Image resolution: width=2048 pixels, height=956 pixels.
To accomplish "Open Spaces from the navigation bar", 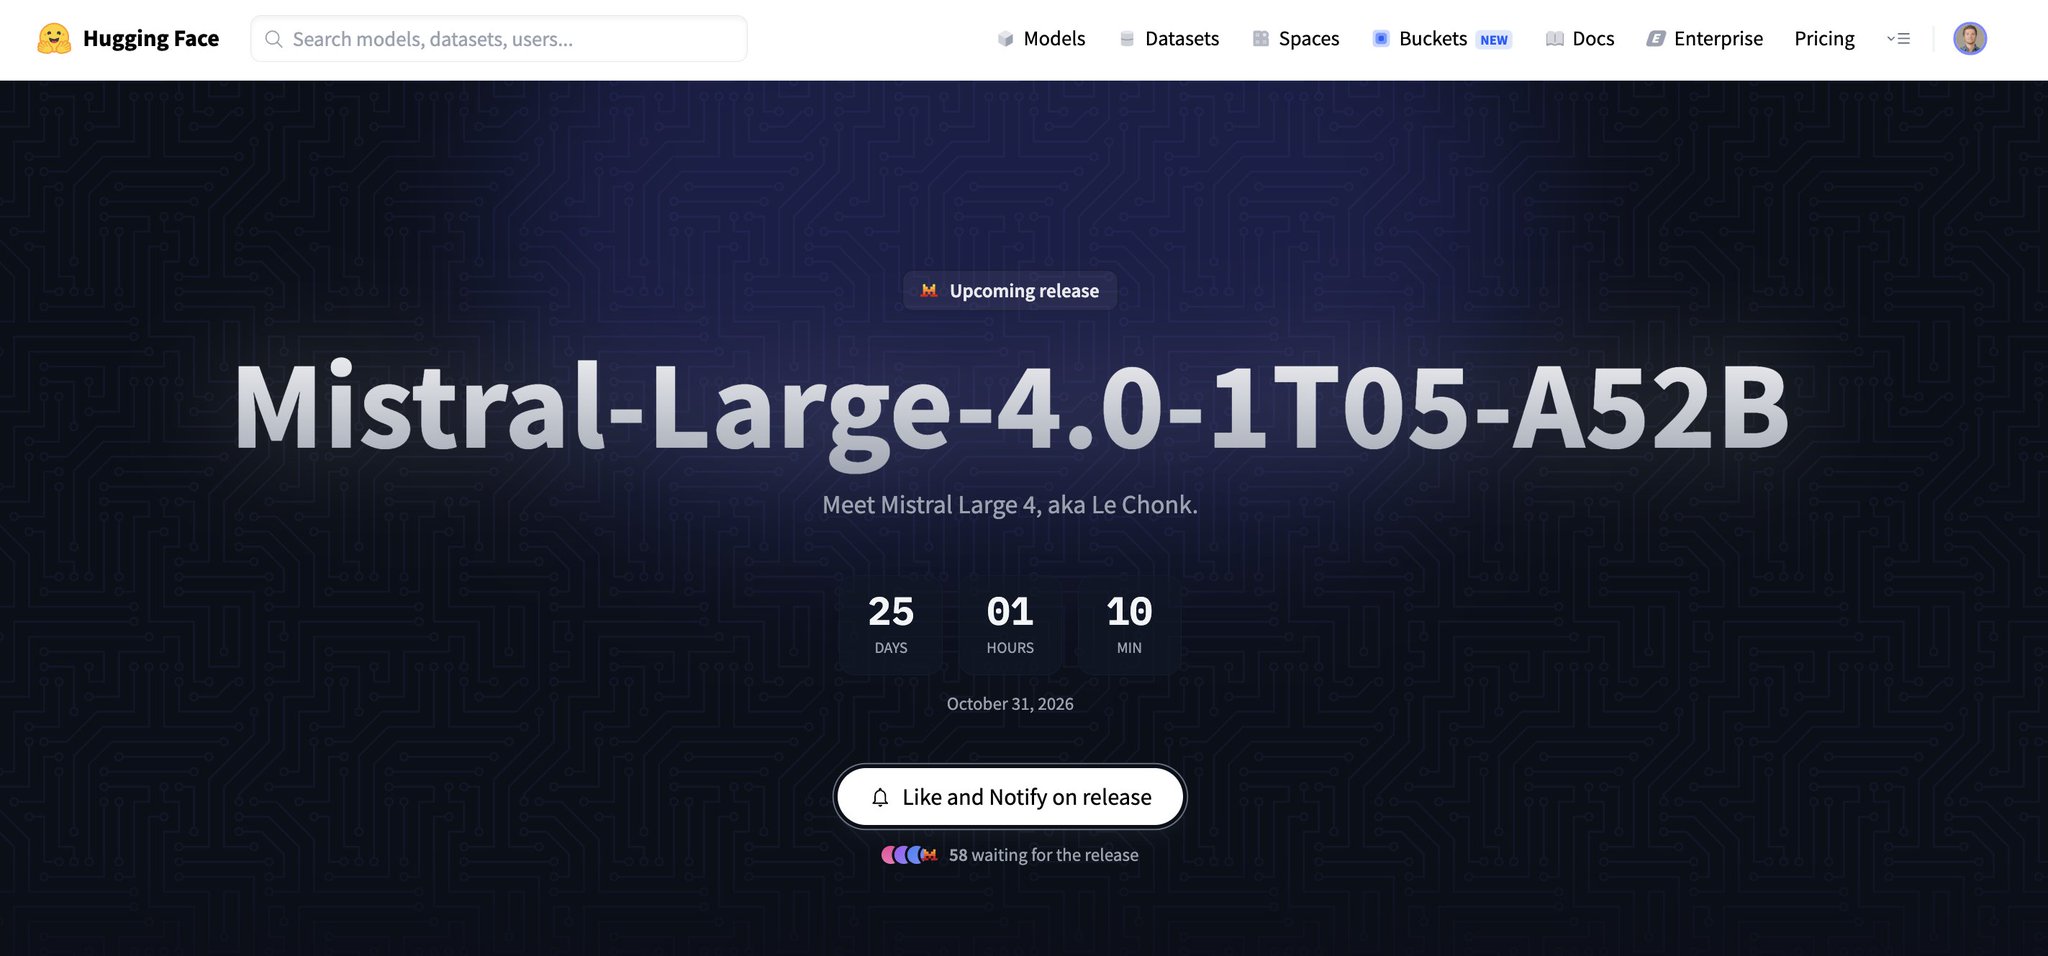I will click(x=1309, y=39).
